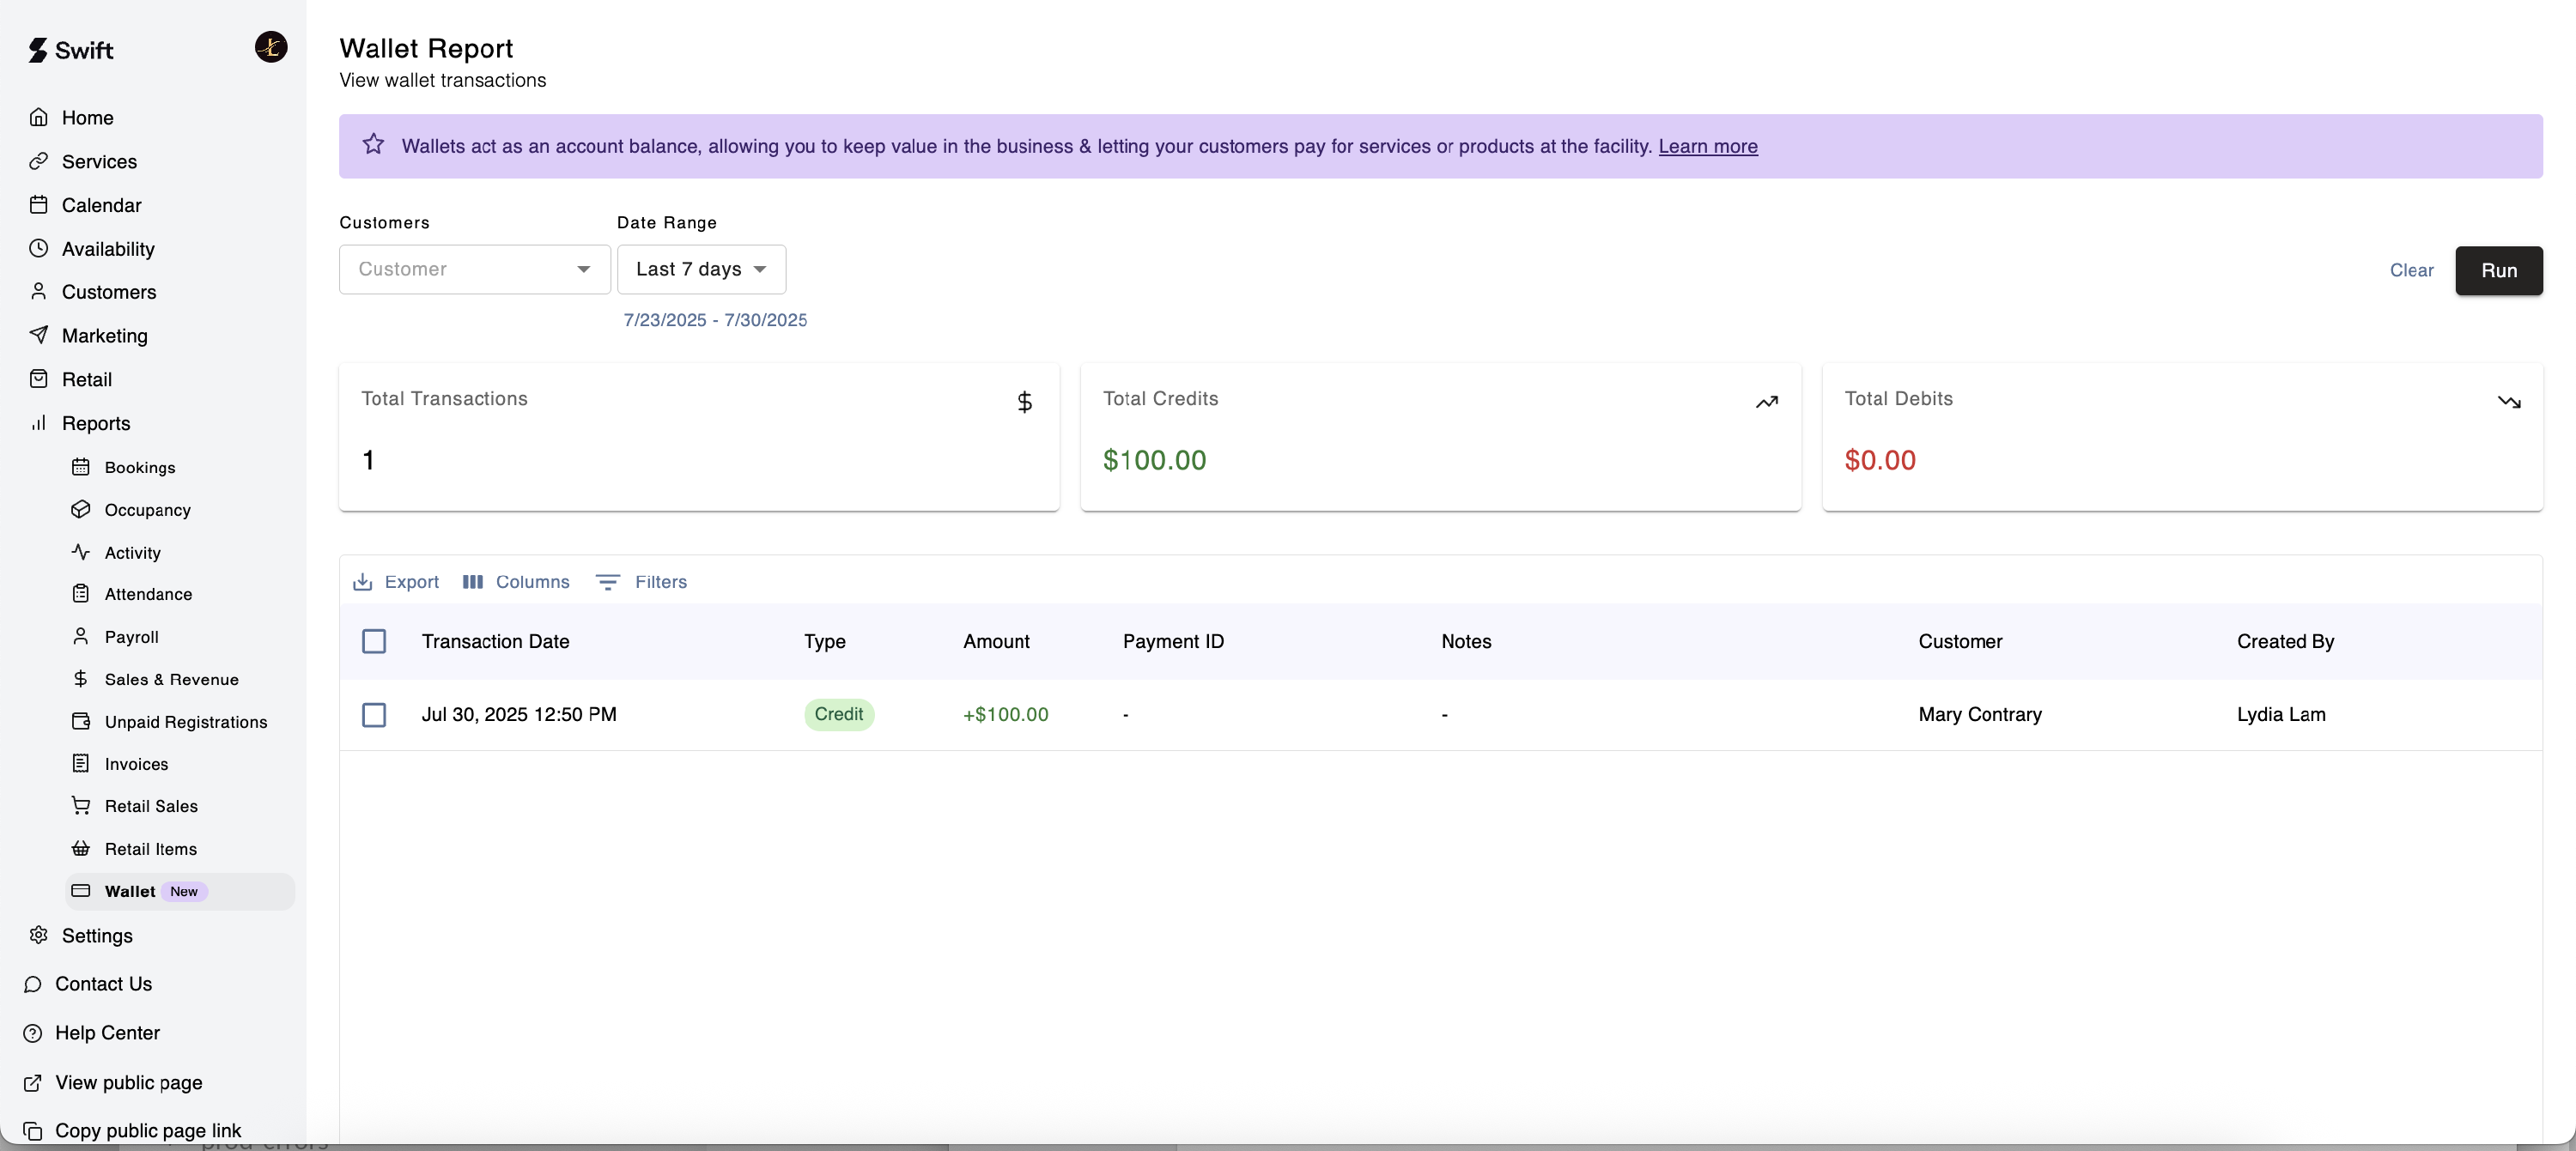Click the Settings gear icon
The image size is (2576, 1151).
point(39,935)
